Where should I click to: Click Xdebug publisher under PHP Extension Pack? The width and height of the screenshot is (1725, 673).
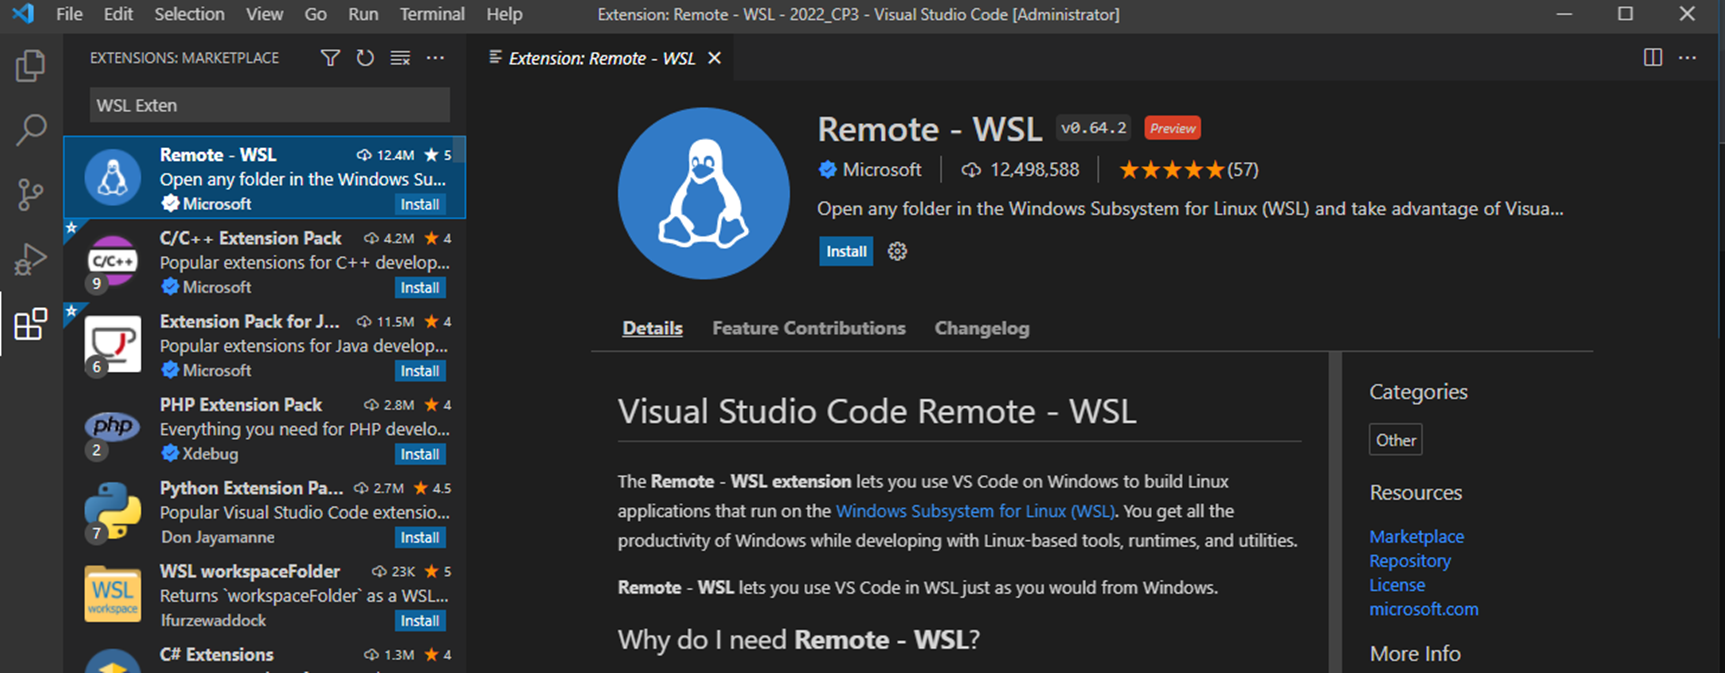210,454
